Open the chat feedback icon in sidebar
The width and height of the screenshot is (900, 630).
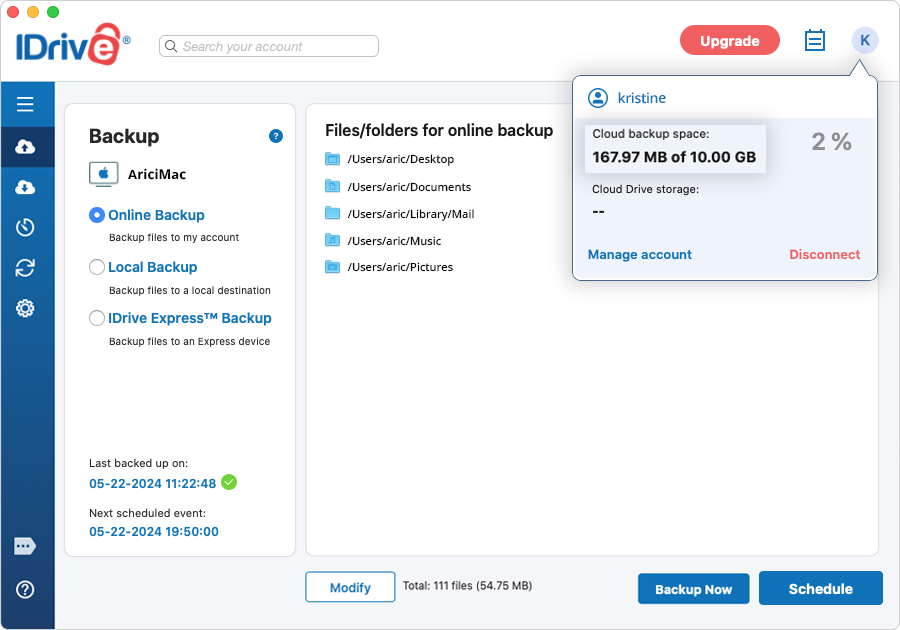click(x=25, y=546)
